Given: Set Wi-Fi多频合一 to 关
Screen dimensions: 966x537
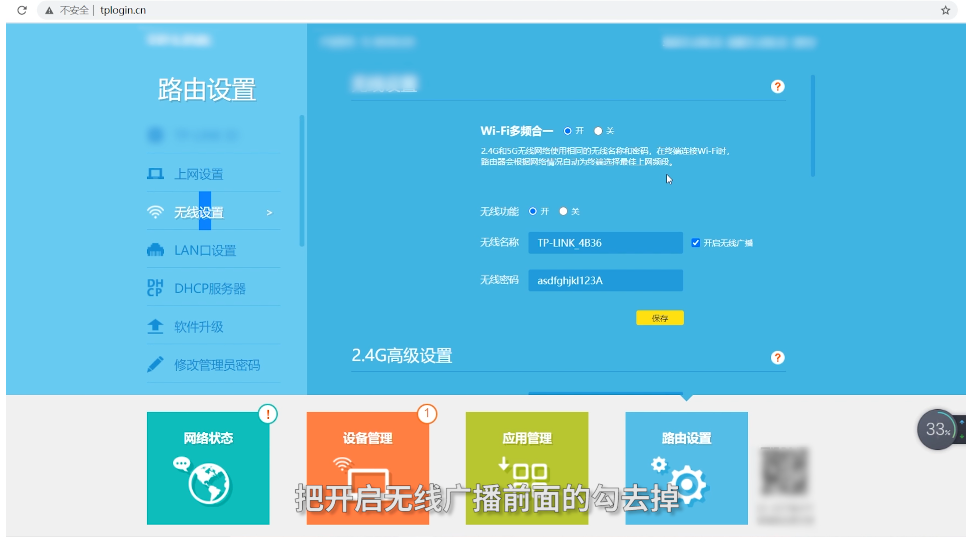Looking at the screenshot, I should [x=598, y=130].
